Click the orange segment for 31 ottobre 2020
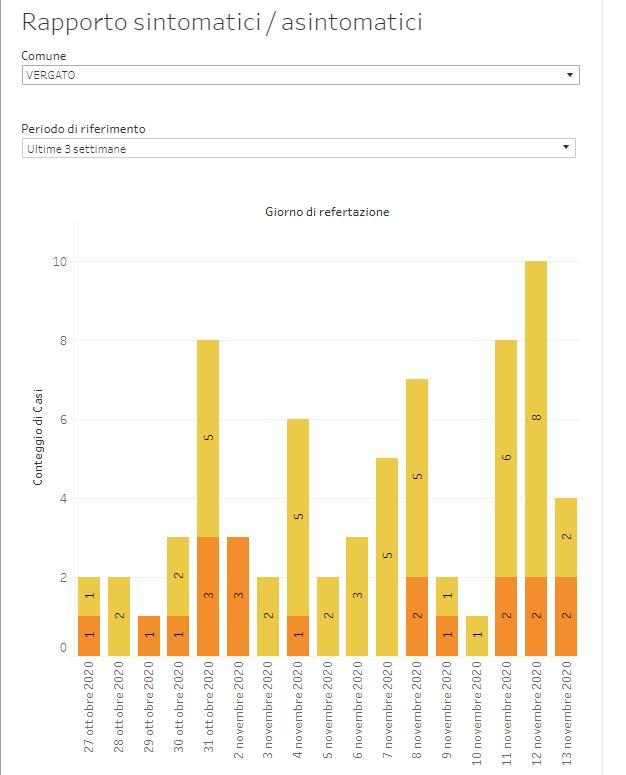Image resolution: width=626 pixels, height=775 pixels. pos(208,596)
